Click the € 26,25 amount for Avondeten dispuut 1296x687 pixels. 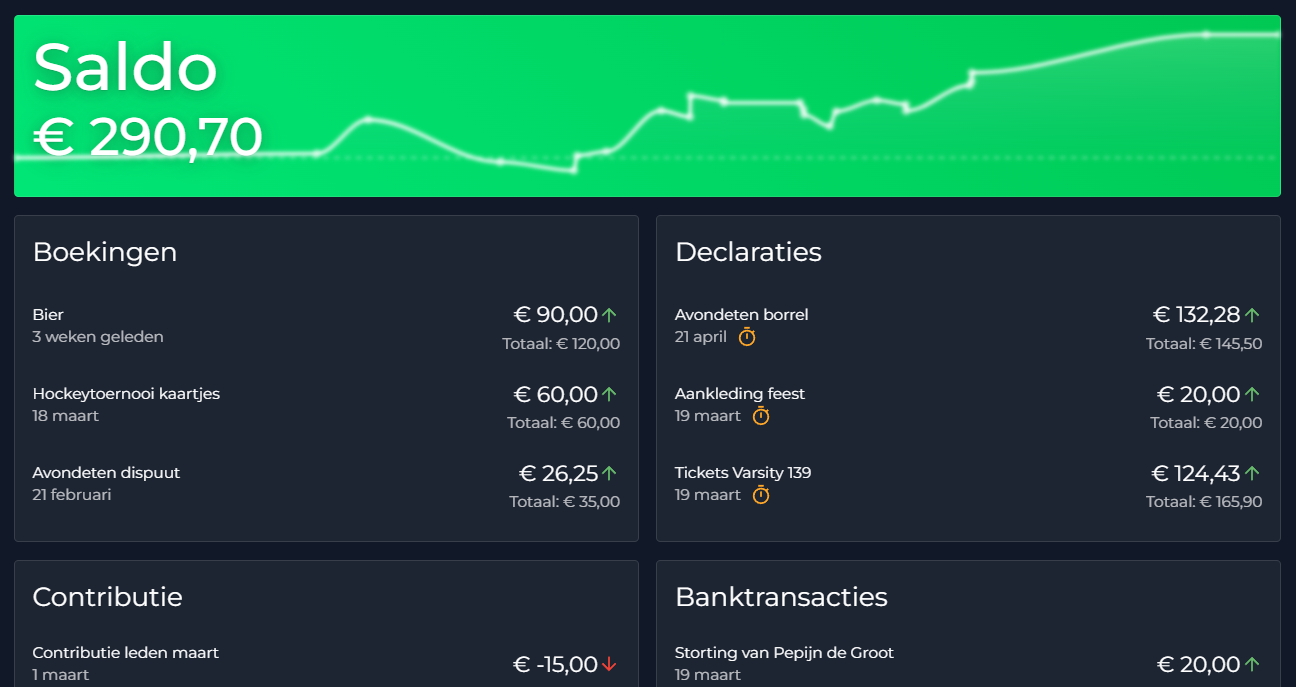[558, 473]
